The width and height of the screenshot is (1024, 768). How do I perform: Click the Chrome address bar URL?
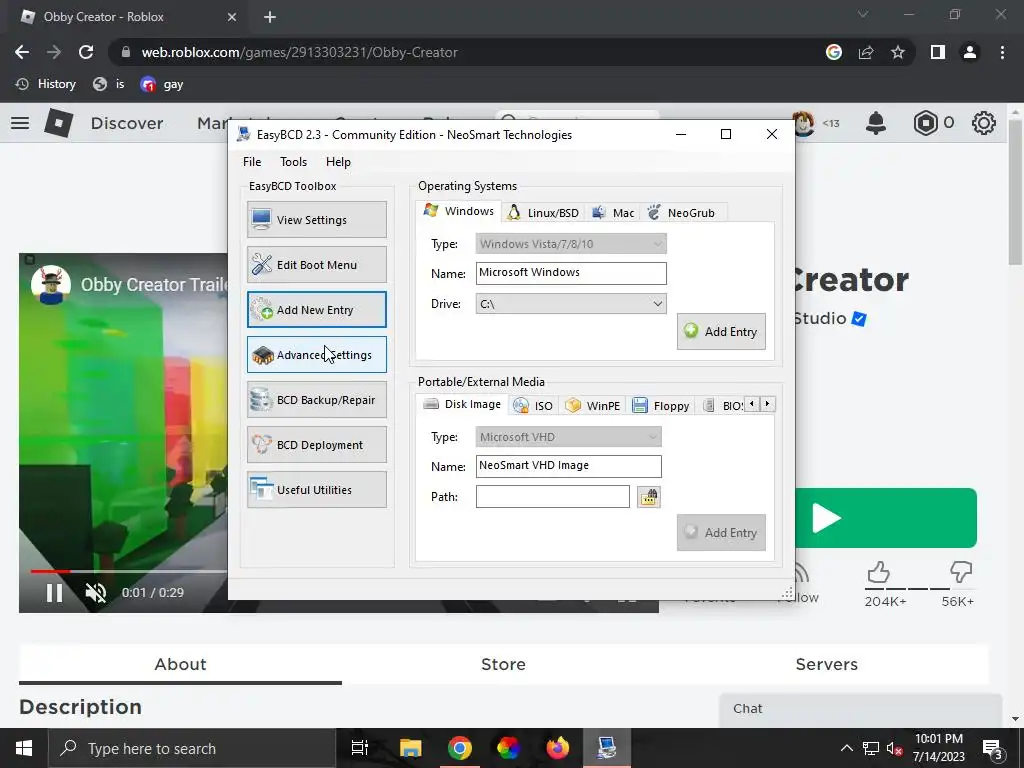tap(299, 52)
